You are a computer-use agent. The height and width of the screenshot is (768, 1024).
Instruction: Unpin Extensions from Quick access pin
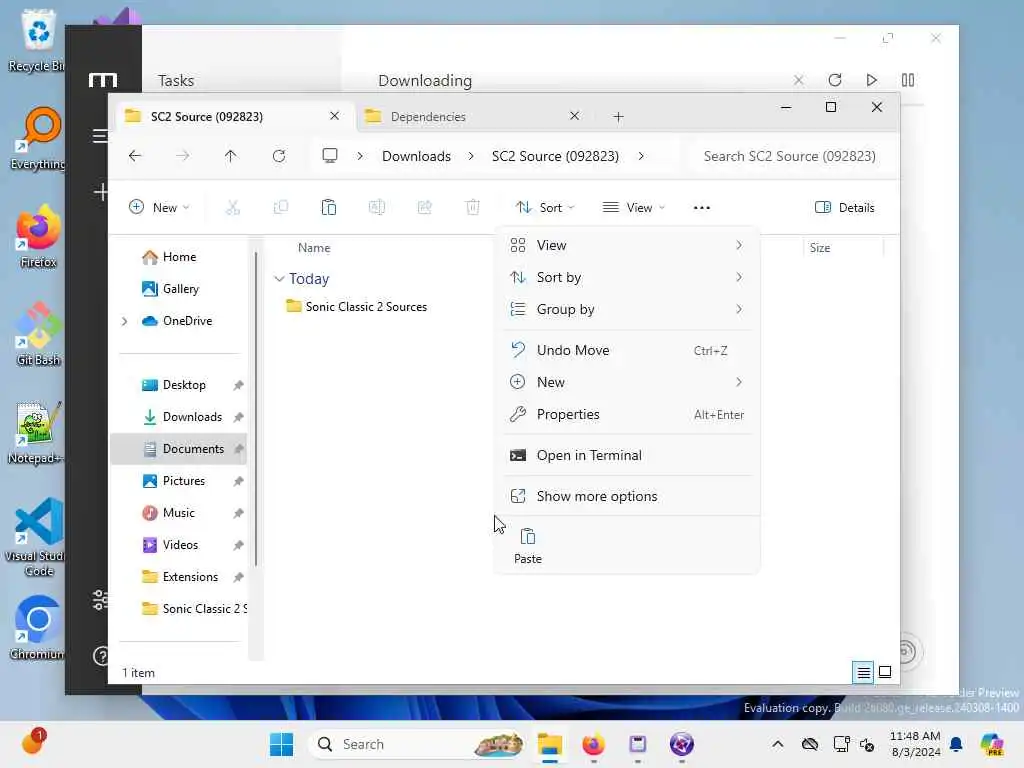(x=238, y=577)
